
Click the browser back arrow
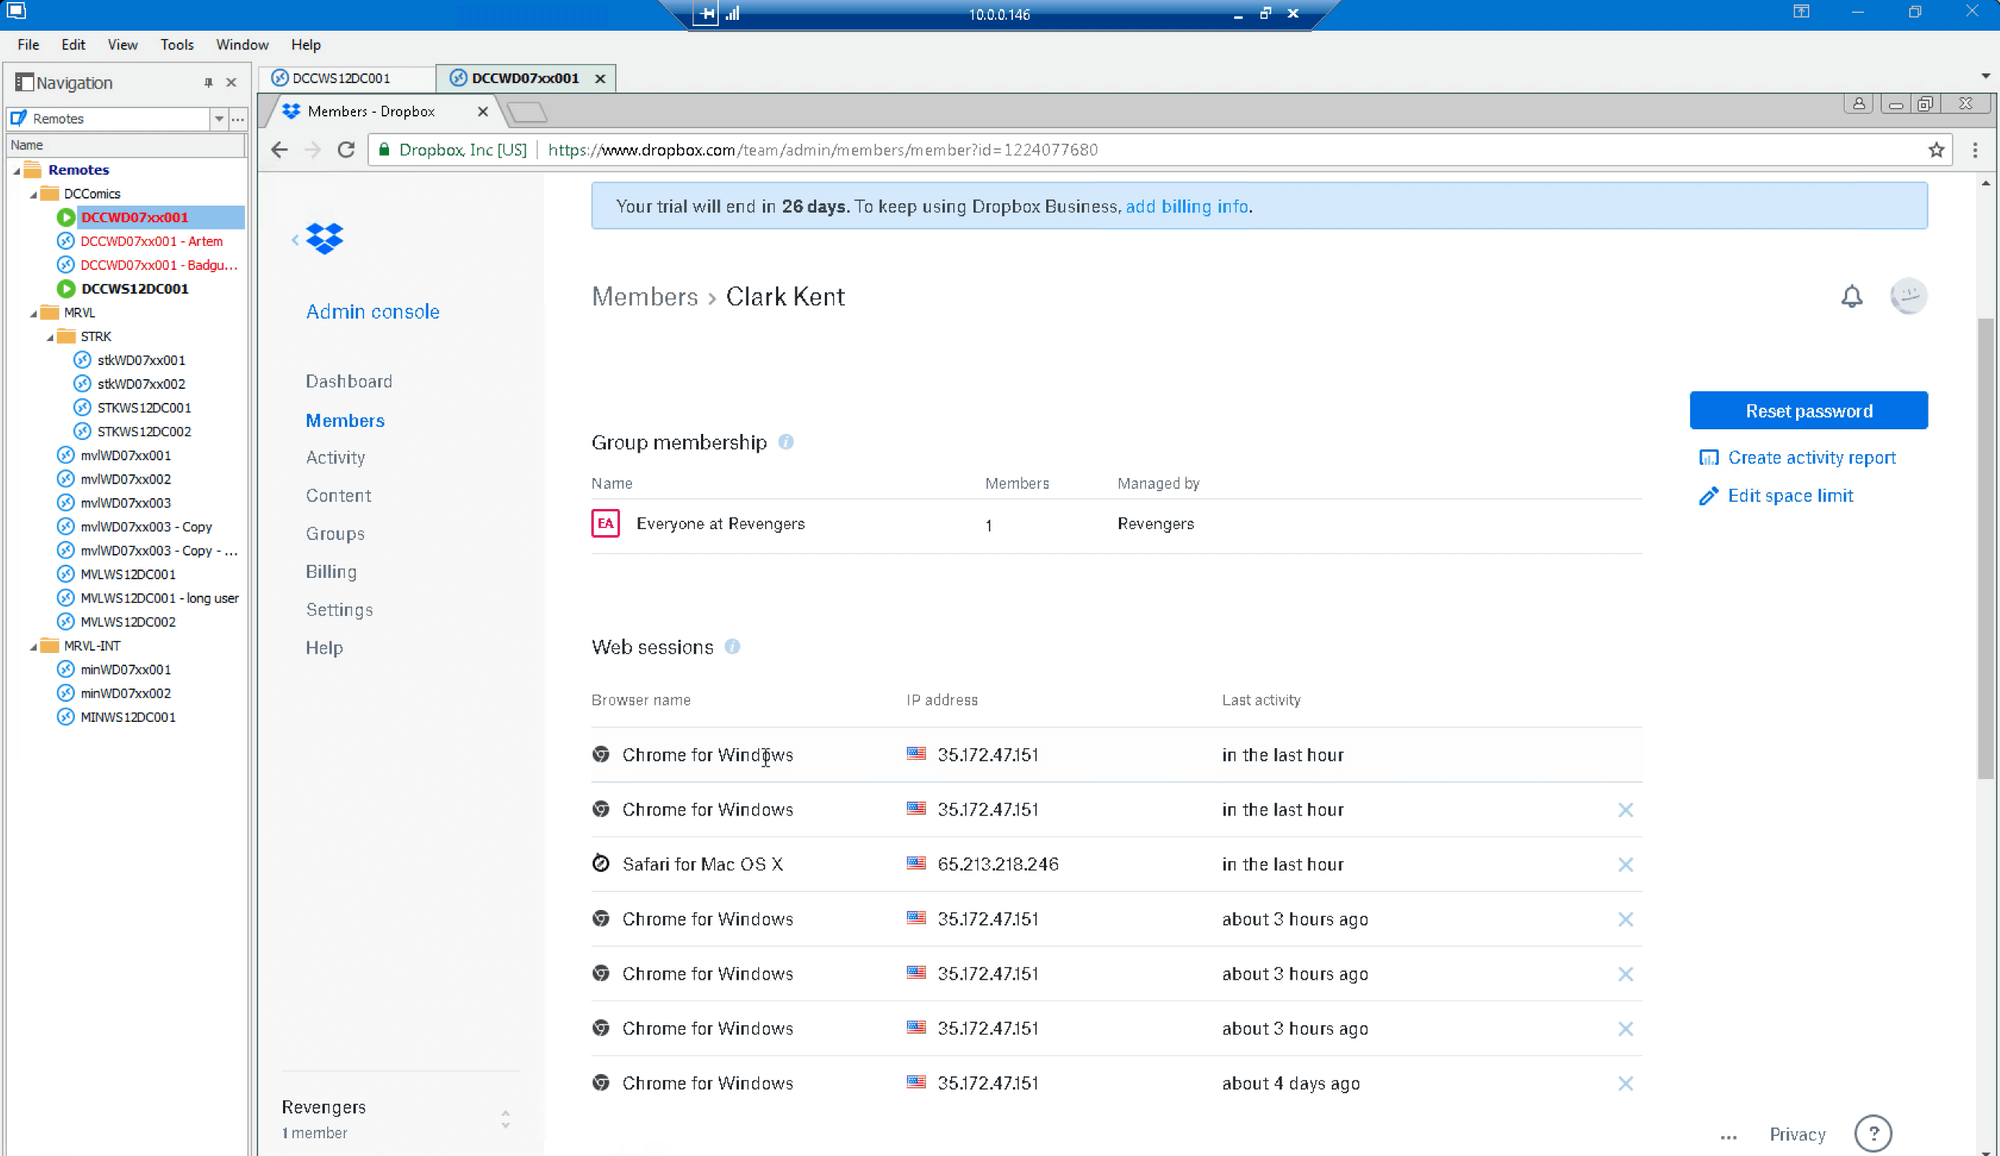pyautogui.click(x=279, y=150)
